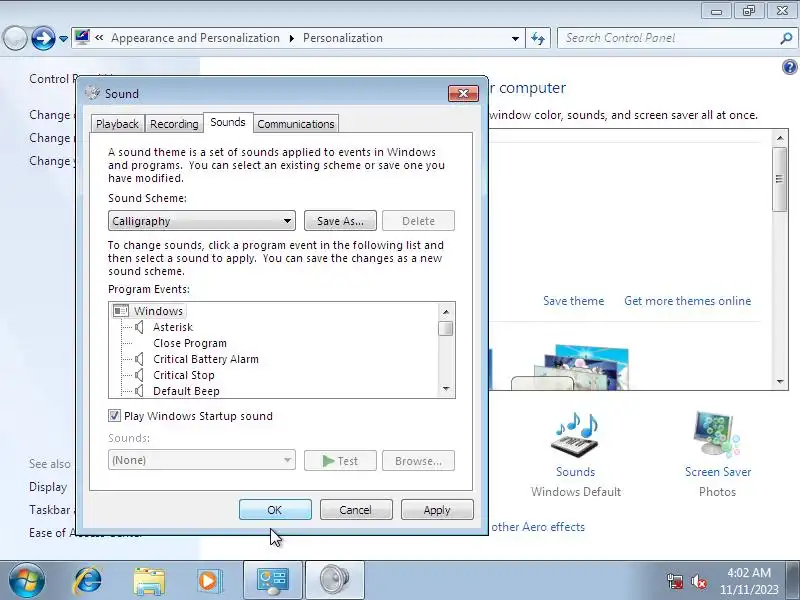Screen dimensions: 800x600
Task: Select the Close Program event
Action: (x=190, y=343)
